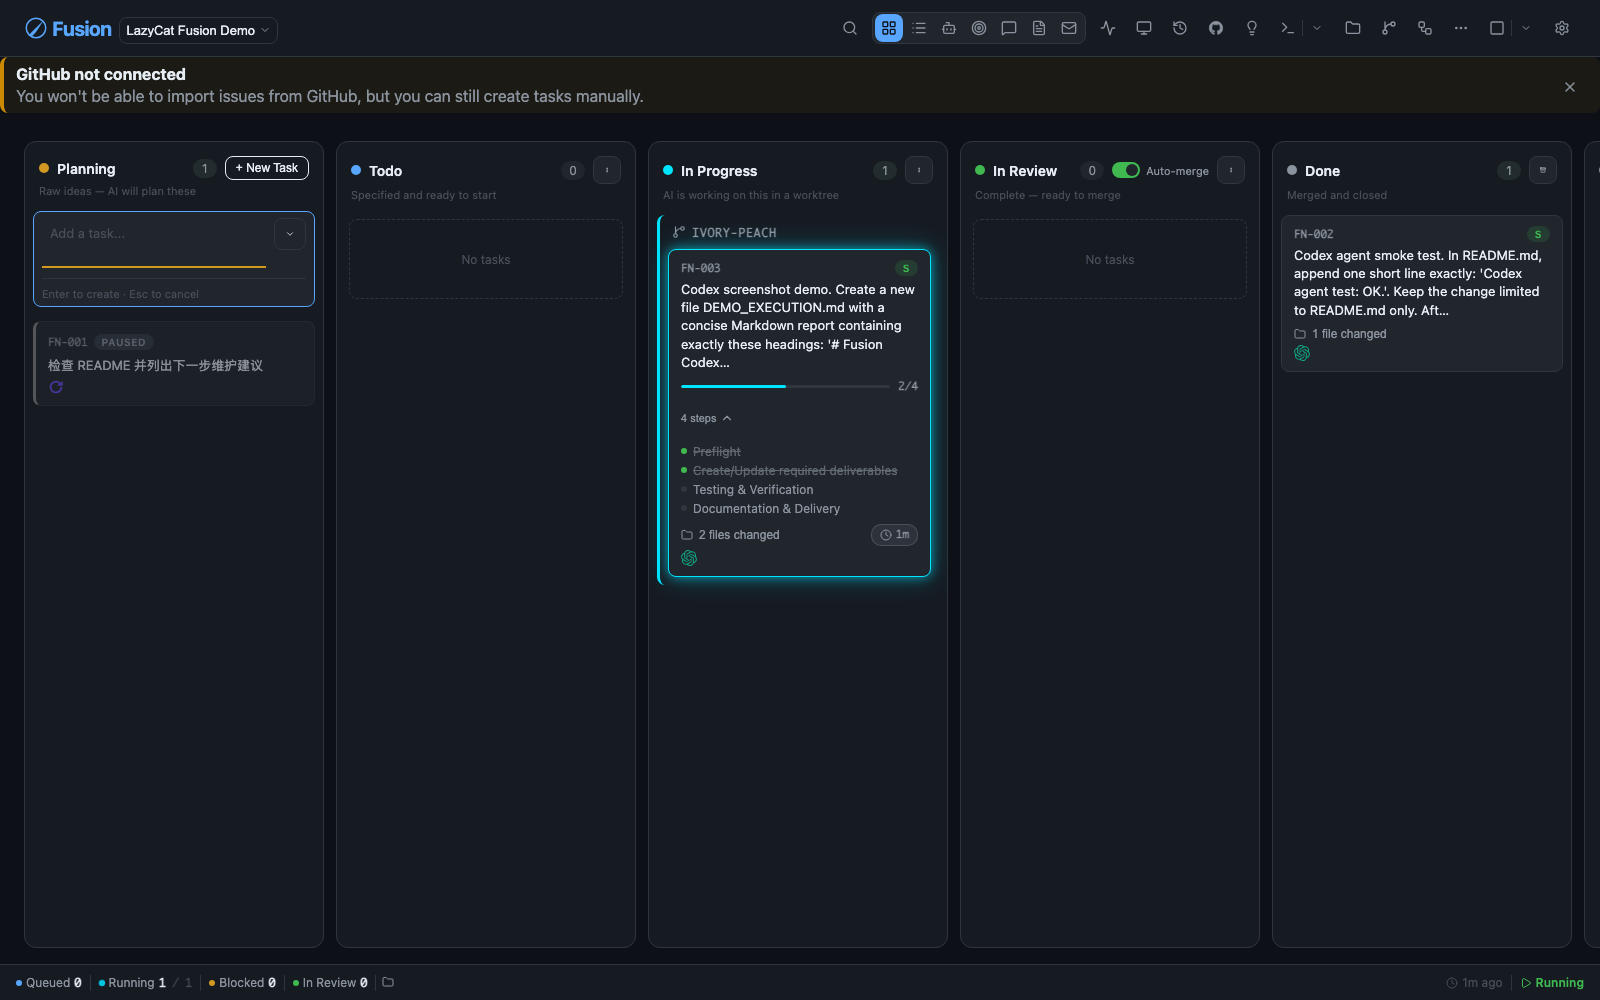1600x1000 pixels.
Task: Open the FN-002 done task card
Action: (x=1422, y=293)
